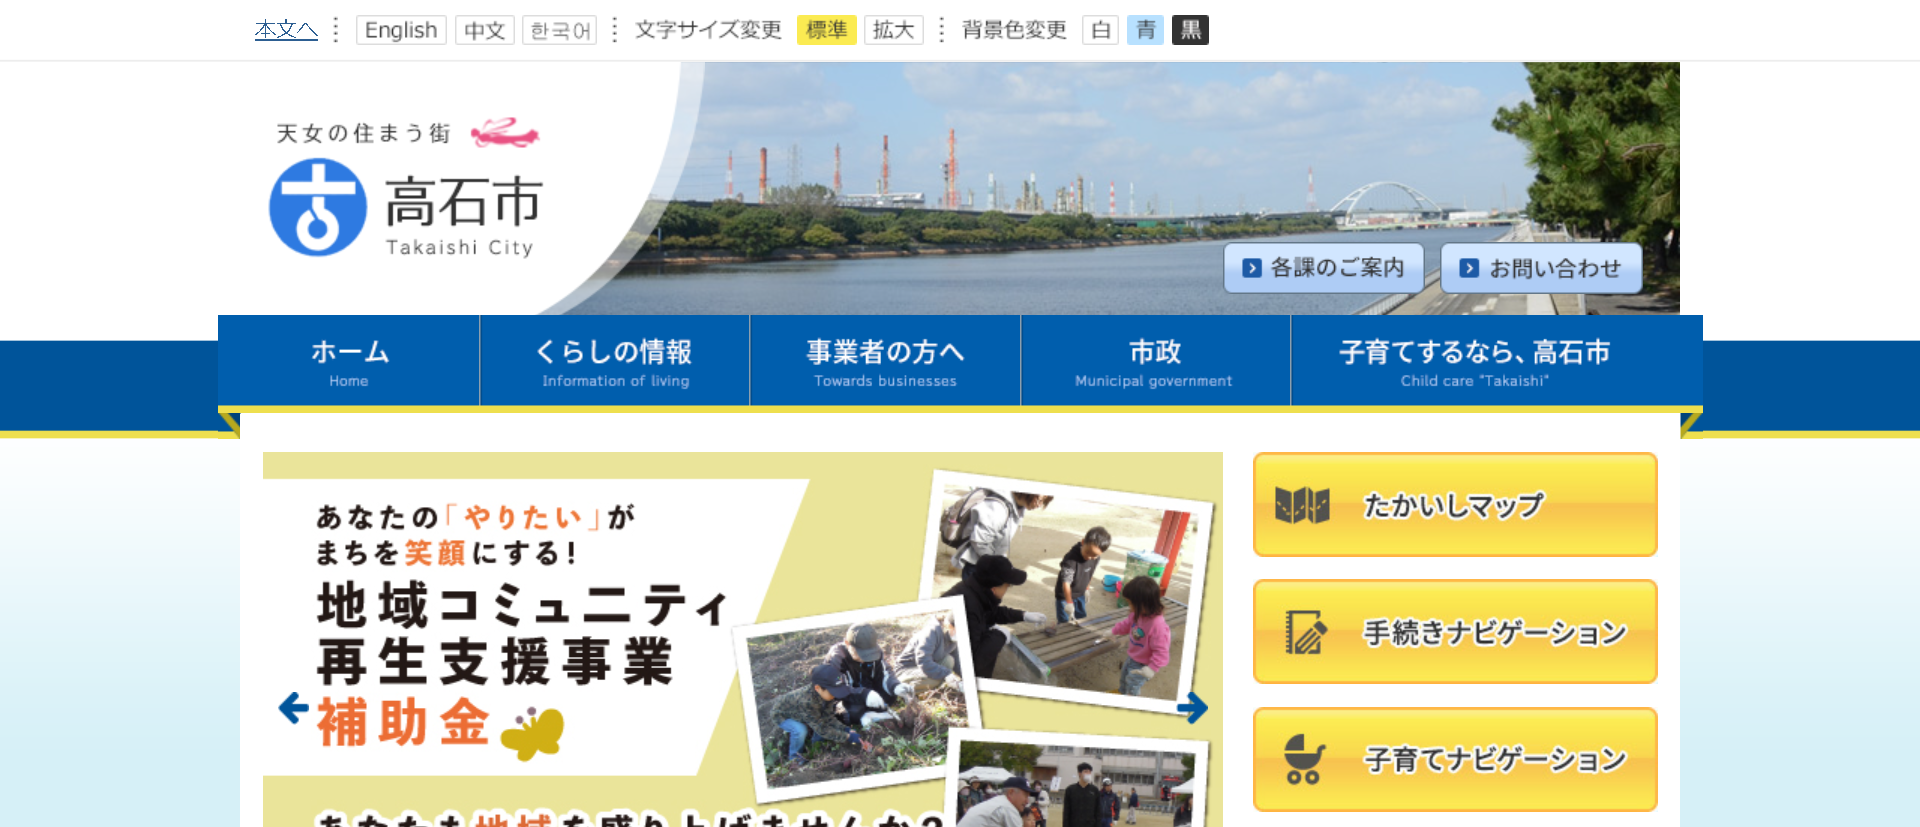Set text size to 標準

[x=827, y=30]
